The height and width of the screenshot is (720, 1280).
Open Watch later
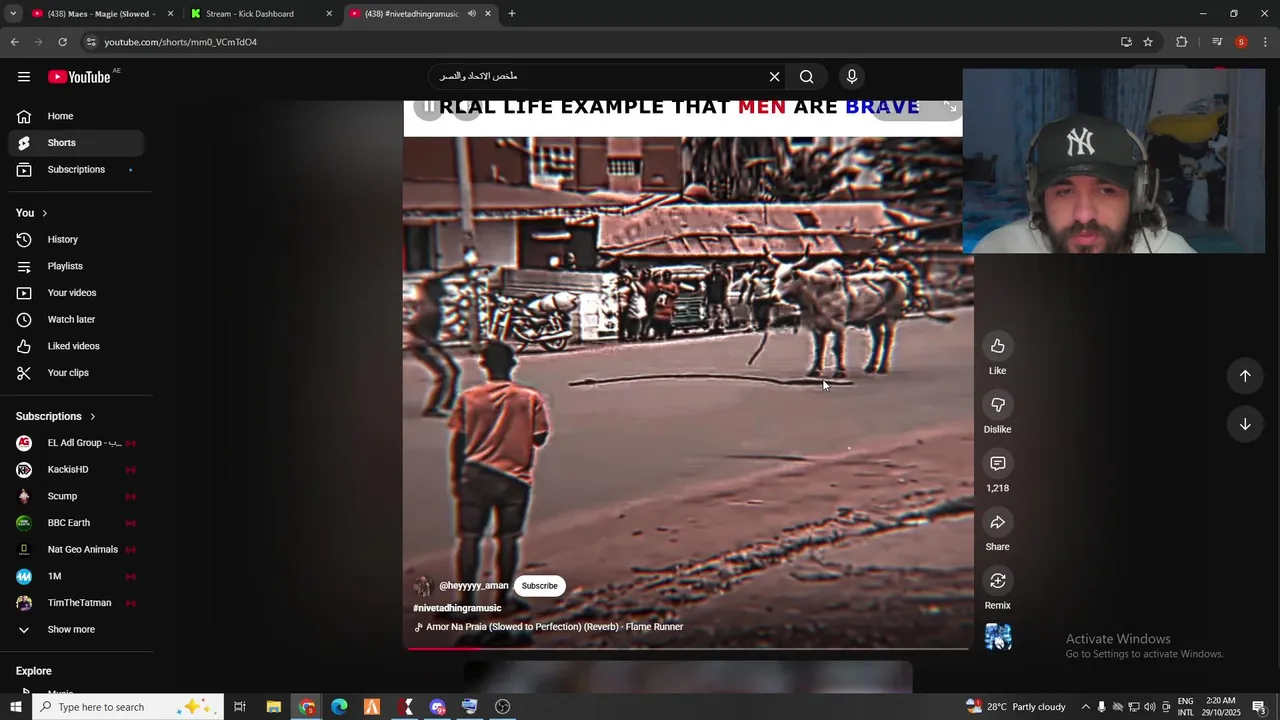[76, 320]
